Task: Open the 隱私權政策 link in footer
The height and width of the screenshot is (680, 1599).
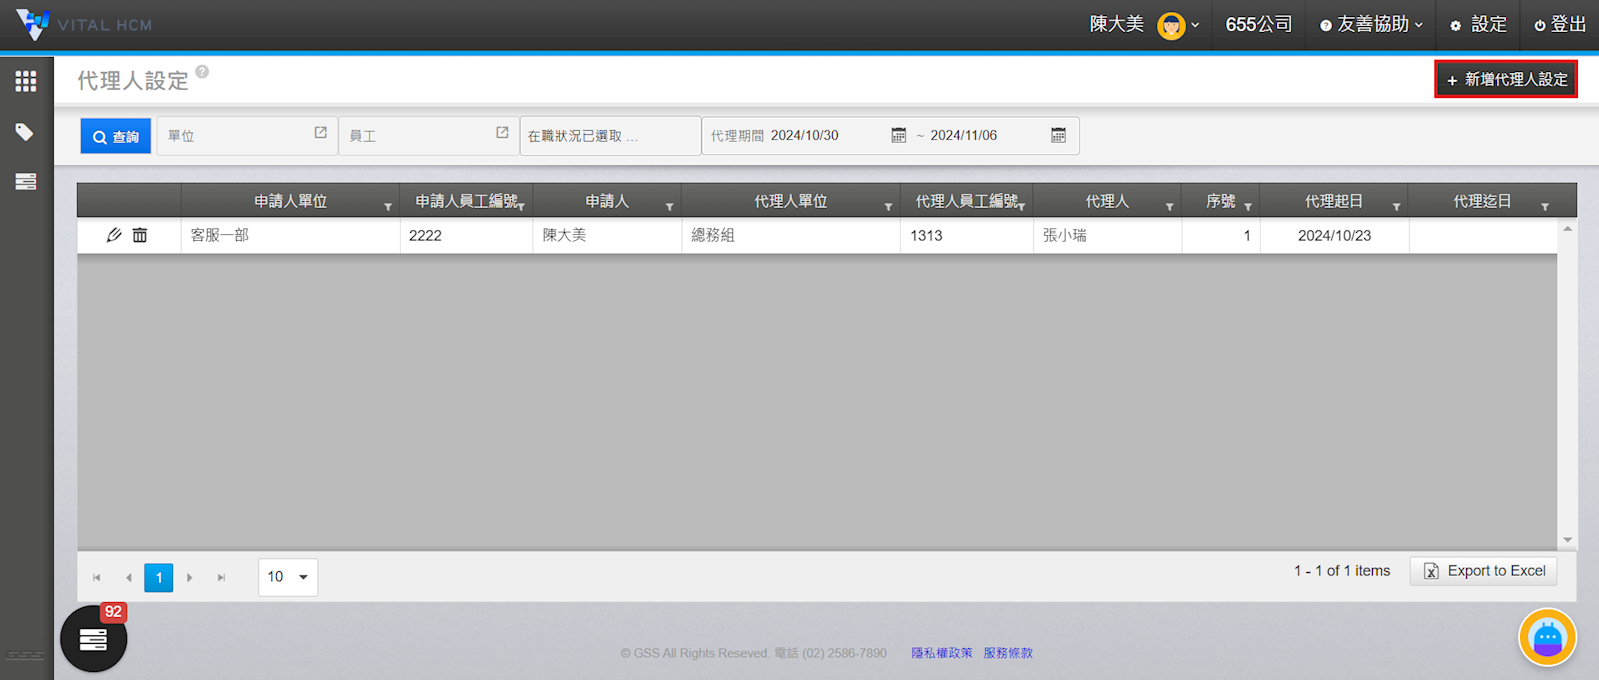Action: [941, 653]
